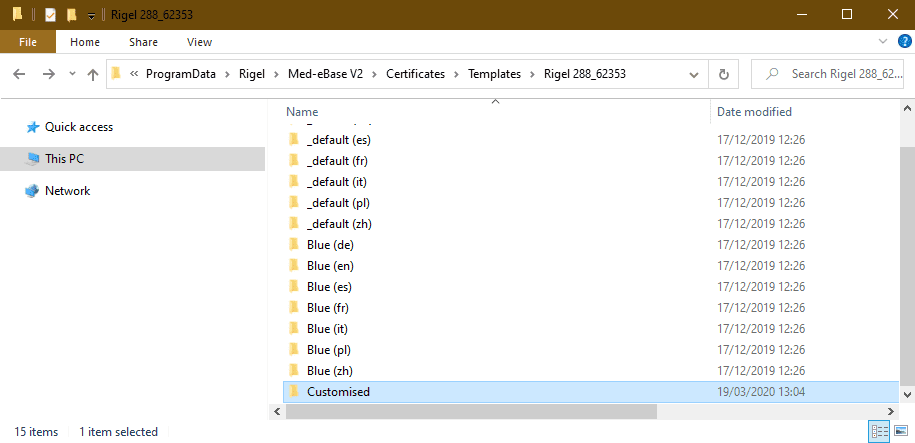Open the recent locations dropdown
Screen dimensions: 915x443
(x=71, y=75)
